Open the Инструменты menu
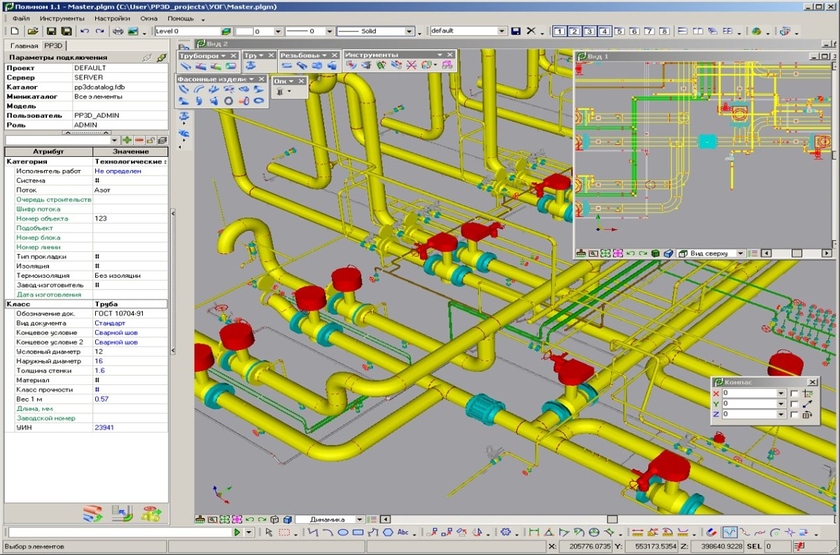Viewport: 840px width, 555px height. 62,18
